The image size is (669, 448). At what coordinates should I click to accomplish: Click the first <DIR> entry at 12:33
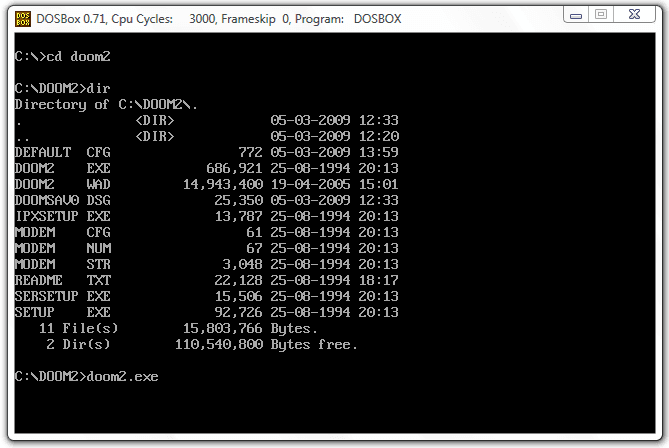155,120
